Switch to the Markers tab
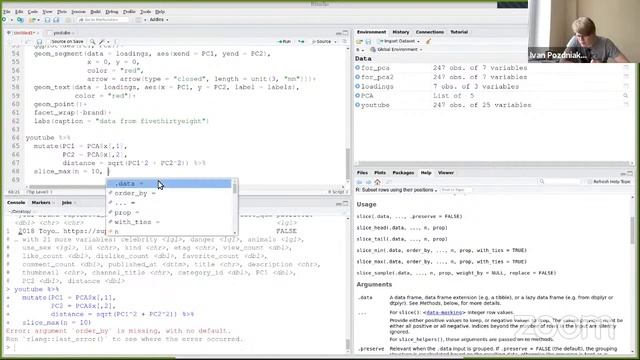 point(41,203)
